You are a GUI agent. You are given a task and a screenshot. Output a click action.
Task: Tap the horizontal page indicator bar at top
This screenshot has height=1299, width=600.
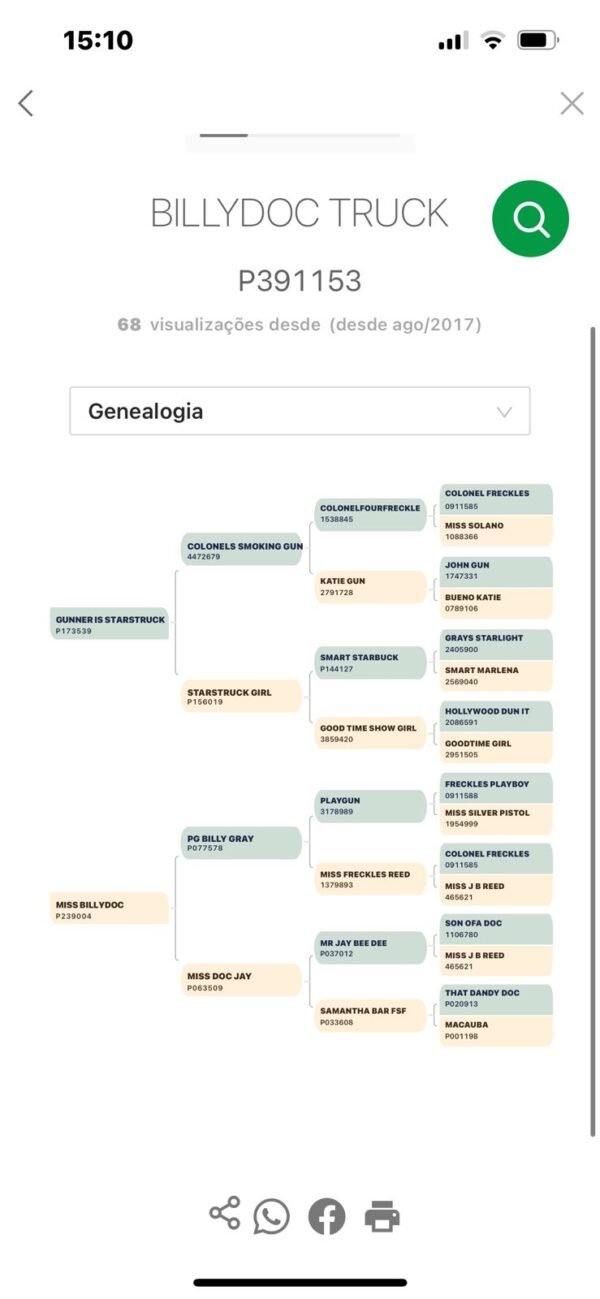(300, 135)
